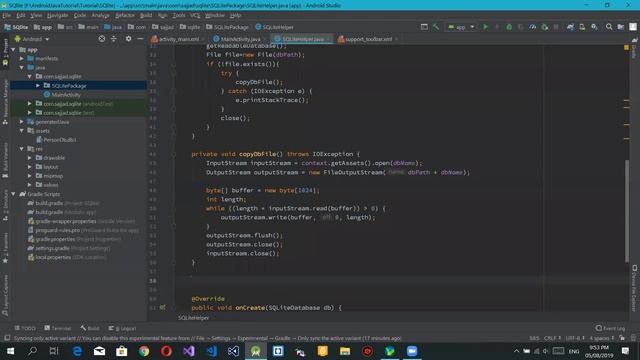Open the Device File Explorer side panel
640x360 pixels.
point(634,289)
